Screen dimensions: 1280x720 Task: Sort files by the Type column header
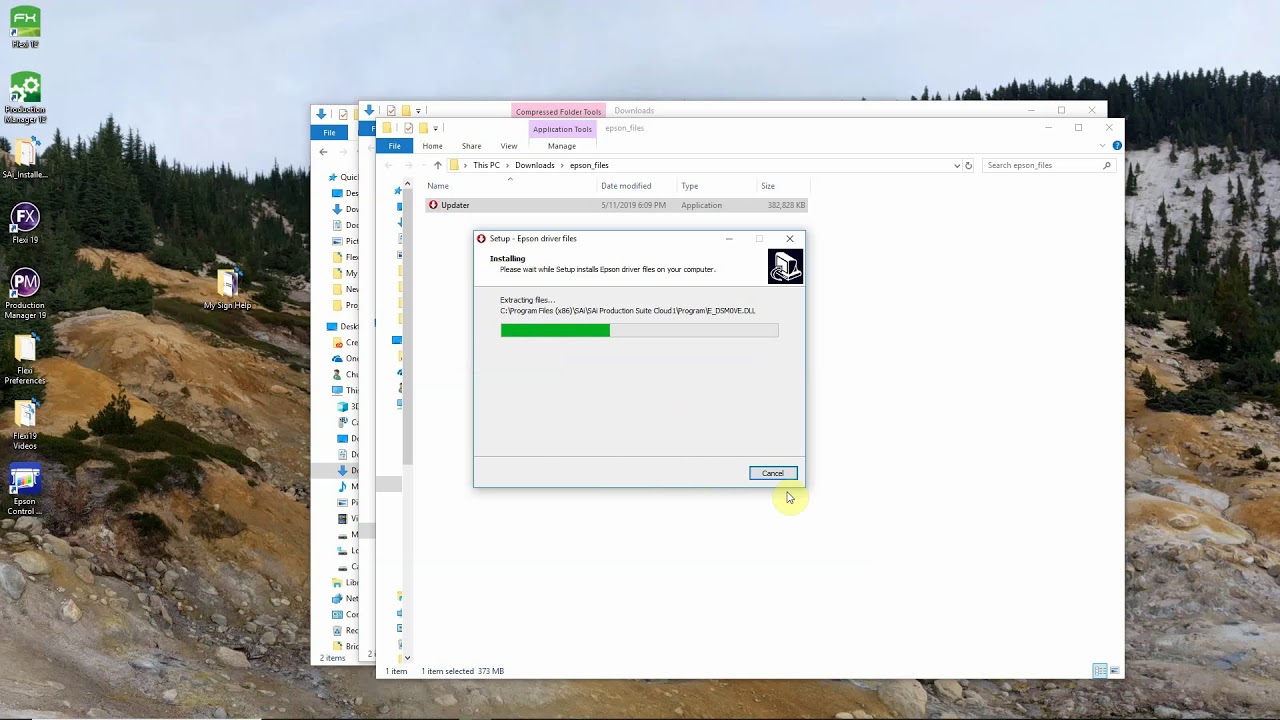716,186
